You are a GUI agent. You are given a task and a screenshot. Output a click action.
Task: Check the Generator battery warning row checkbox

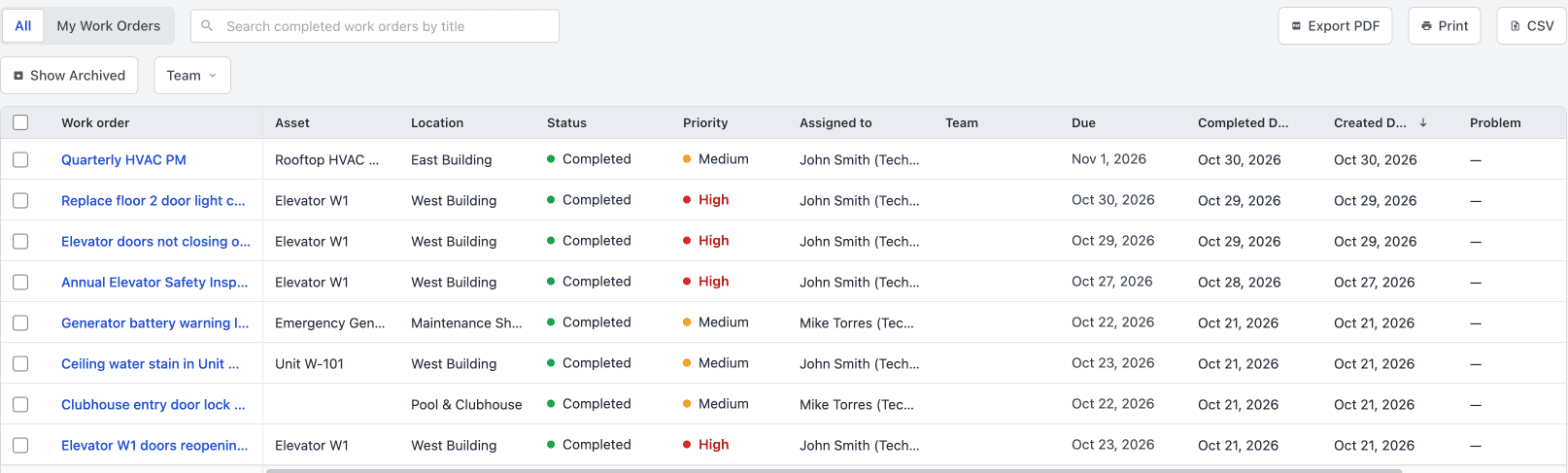tap(21, 323)
